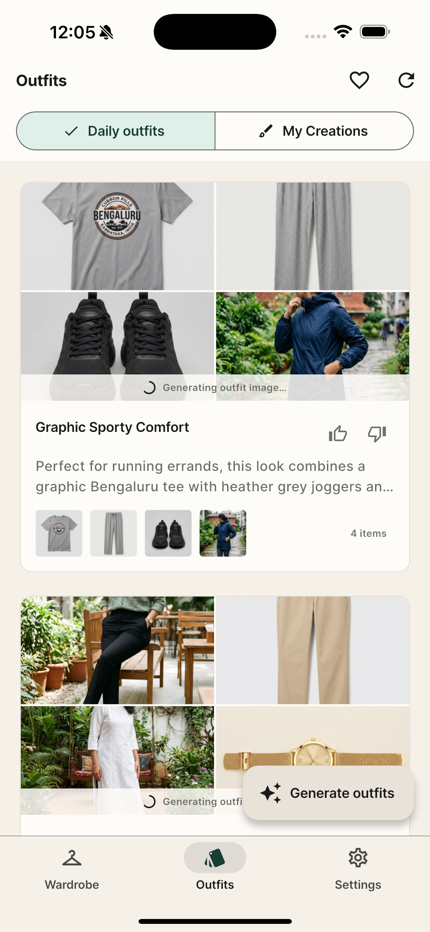The height and width of the screenshot is (932, 430).
Task: Click the Generate outfits button
Action: (328, 793)
